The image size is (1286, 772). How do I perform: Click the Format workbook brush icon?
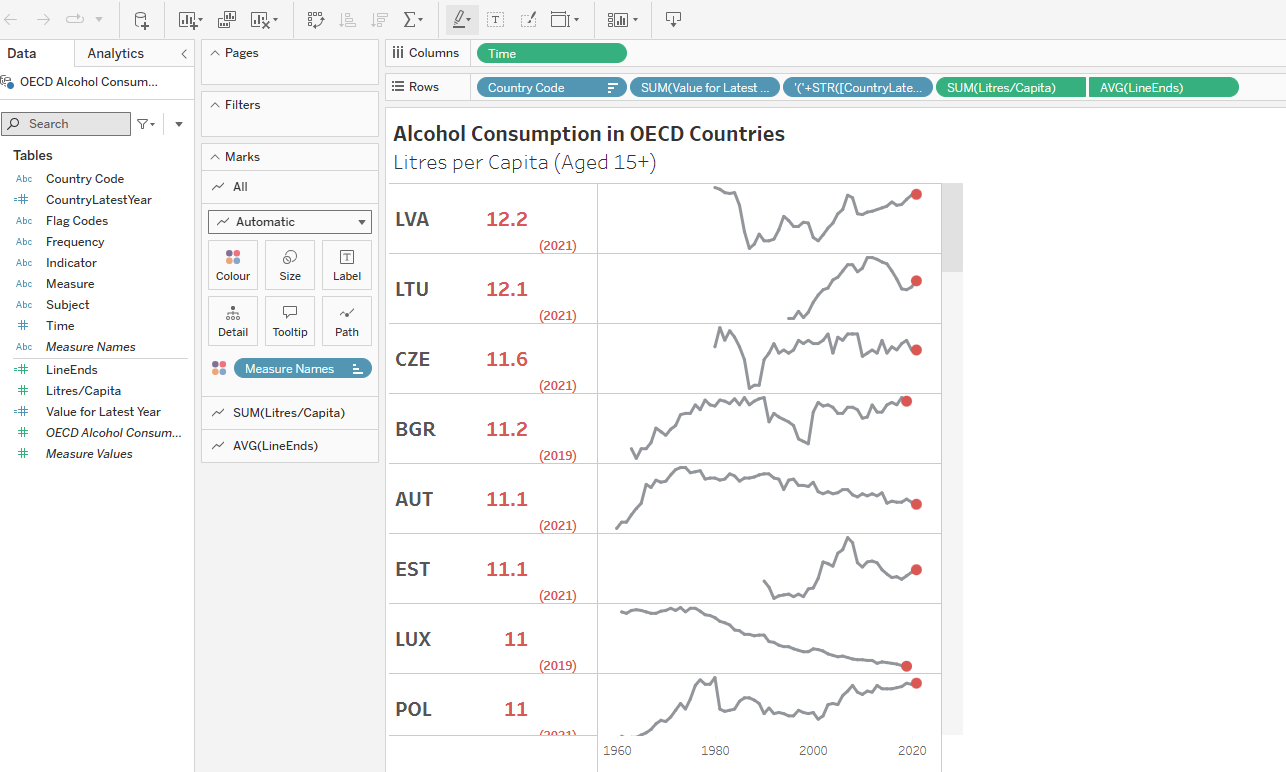pyautogui.click(x=529, y=19)
